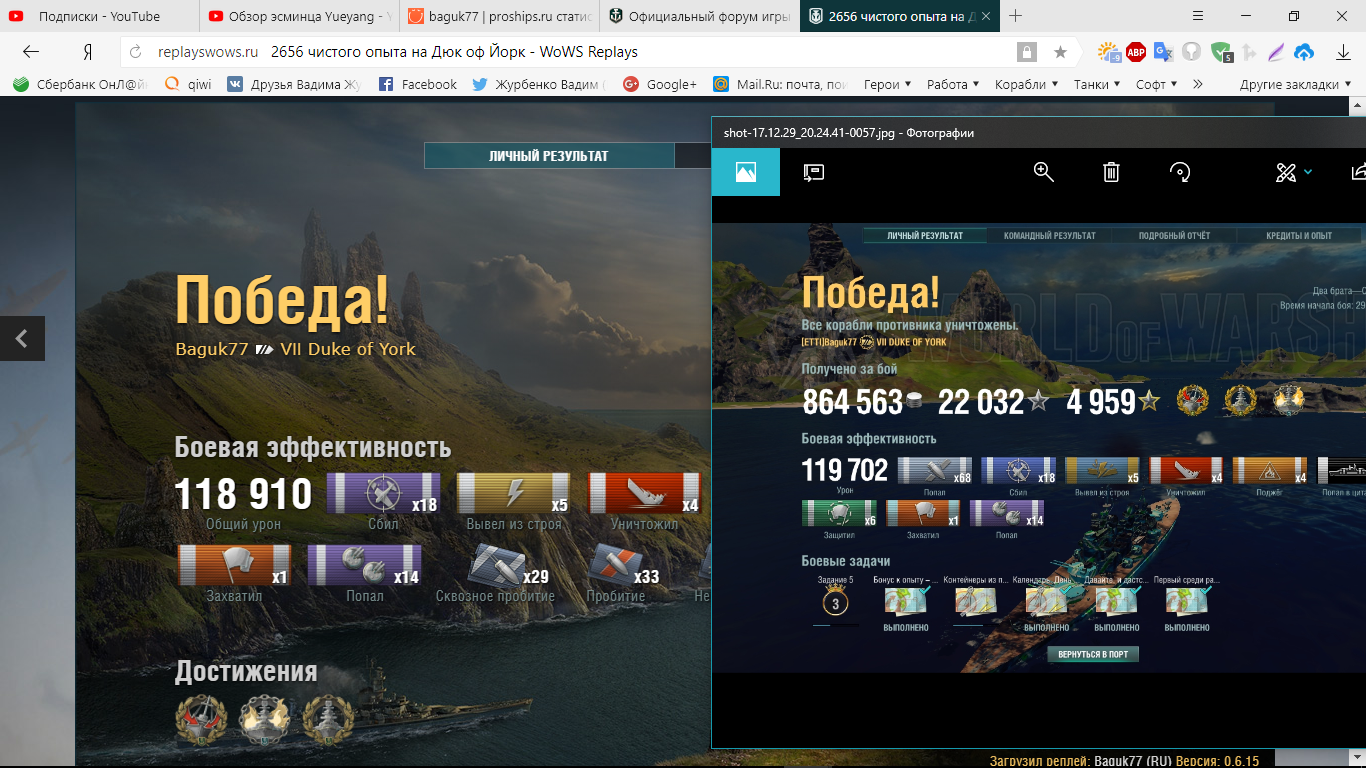Open the Facebook bookmark
Viewport: 1366px width, 768px height.
(x=418, y=85)
